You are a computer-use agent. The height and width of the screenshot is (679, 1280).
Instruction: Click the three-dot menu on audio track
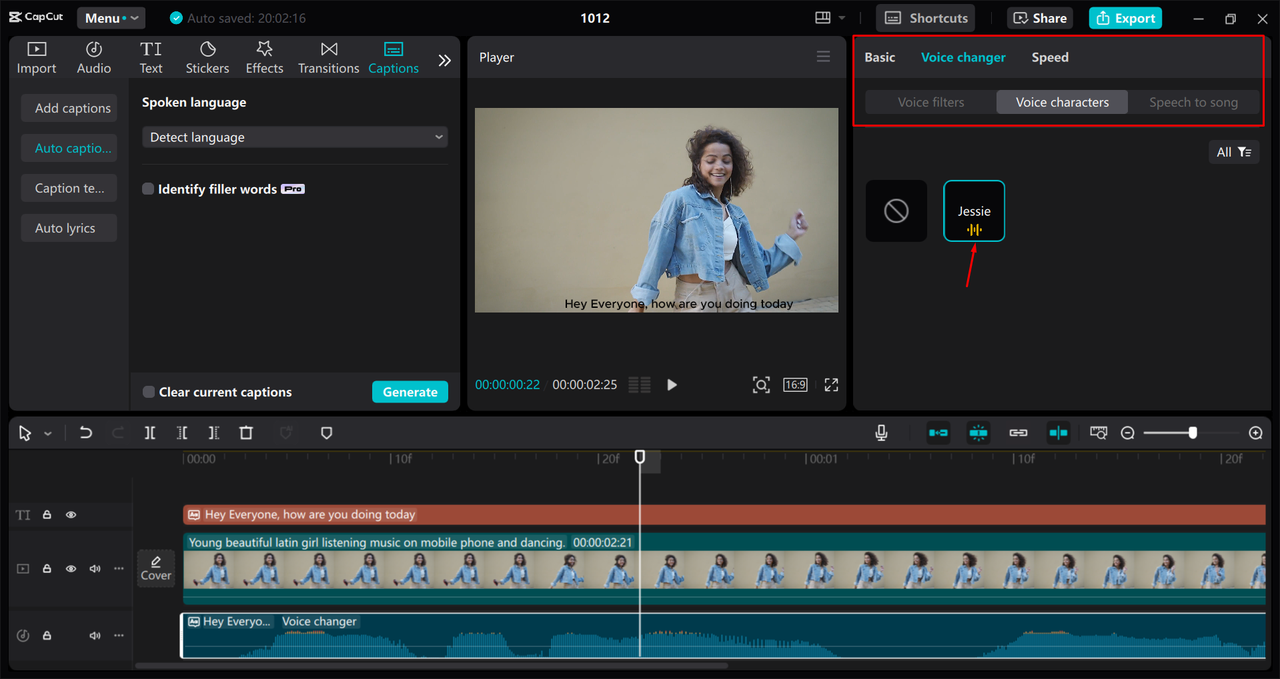click(119, 635)
